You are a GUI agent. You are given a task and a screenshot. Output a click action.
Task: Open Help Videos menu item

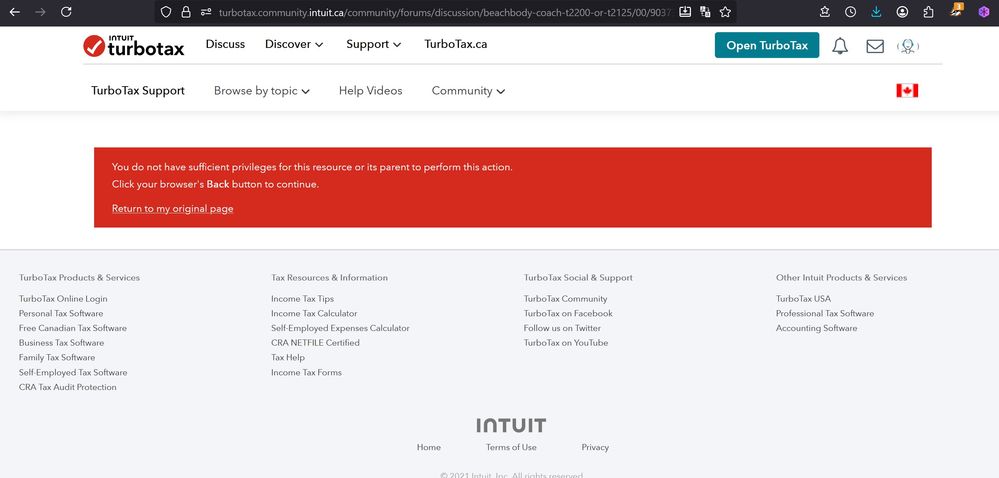[x=370, y=91]
